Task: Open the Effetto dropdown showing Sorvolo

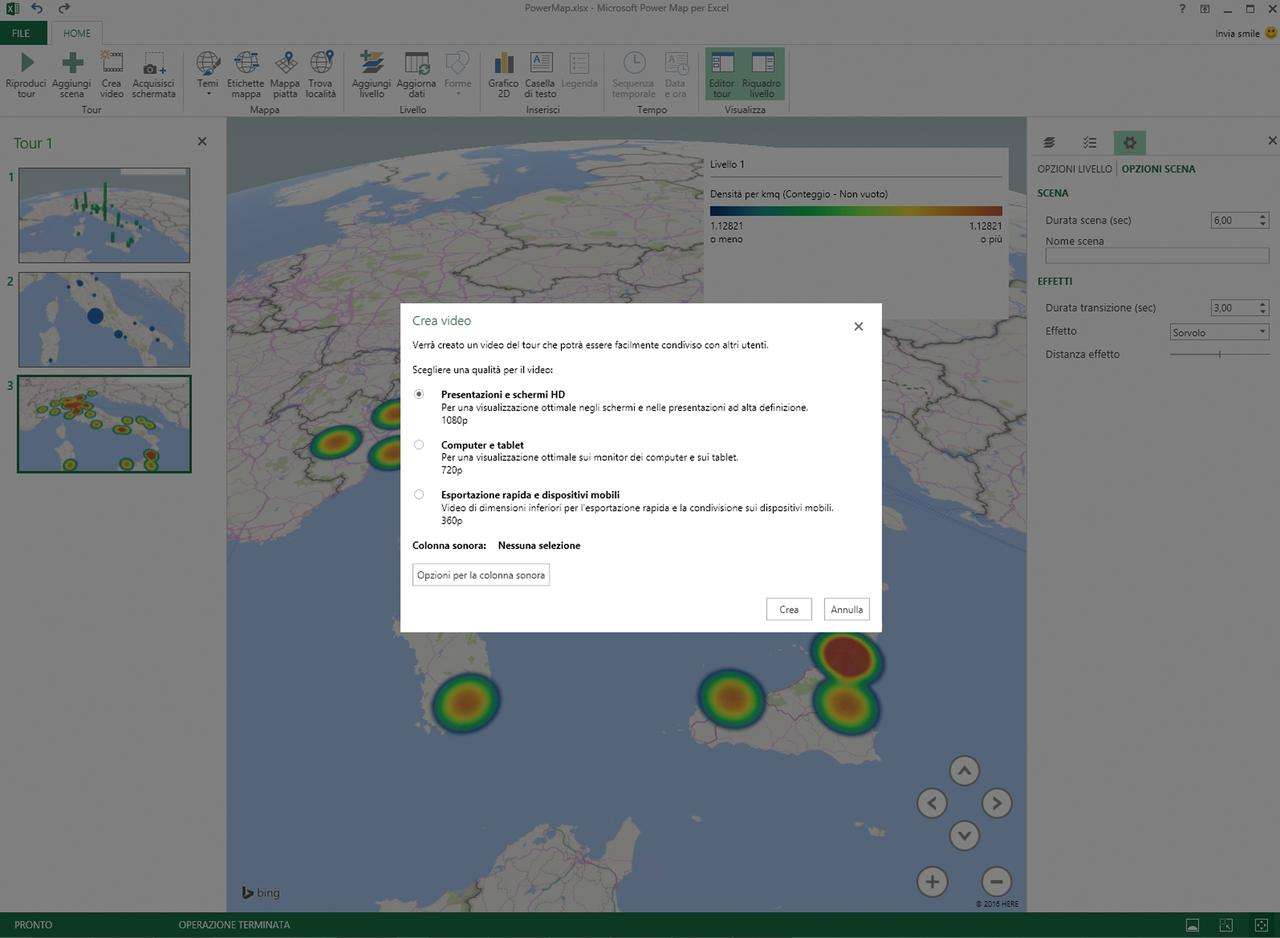Action: pos(1219,332)
